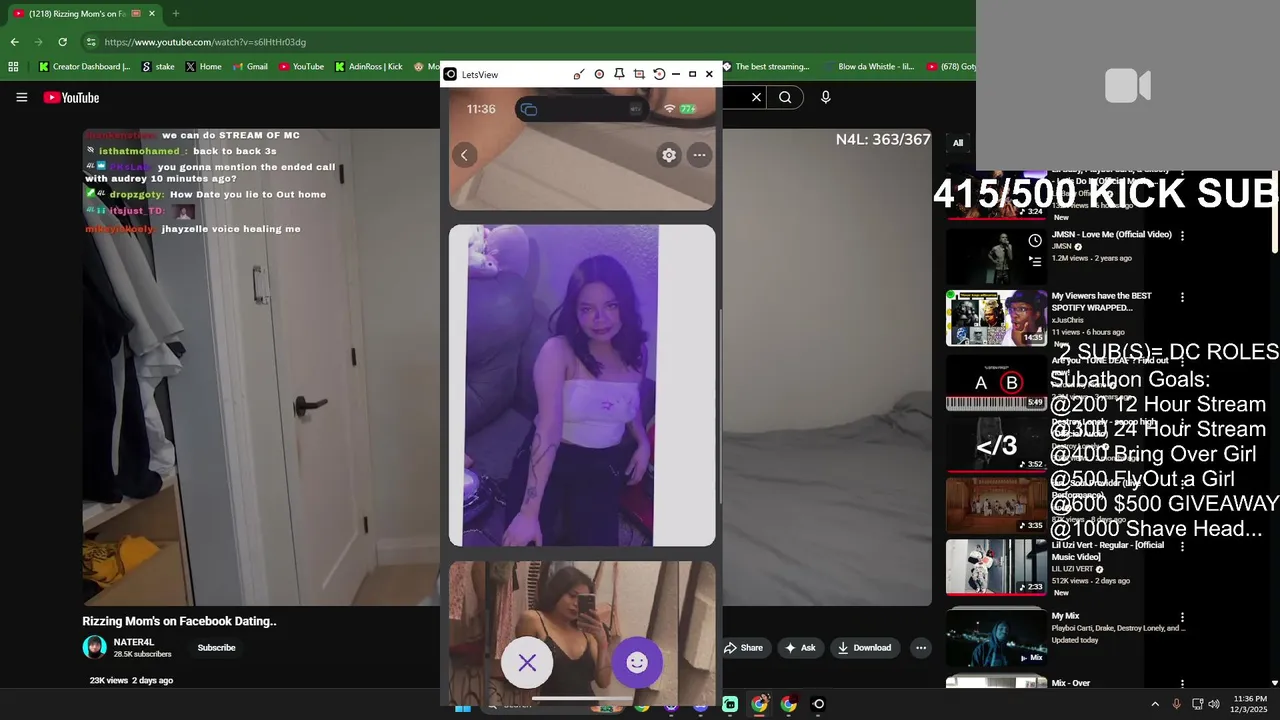Open My Mix playlist thumbnail
Image resolution: width=1280 pixels, height=720 pixels.
click(996, 636)
